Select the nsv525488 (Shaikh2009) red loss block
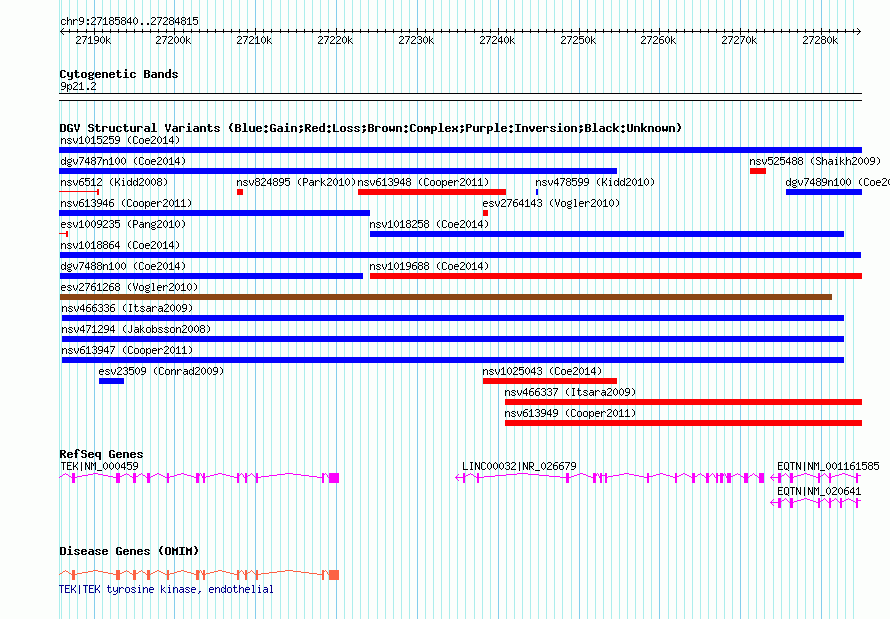This screenshot has width=890, height=619. [758, 171]
